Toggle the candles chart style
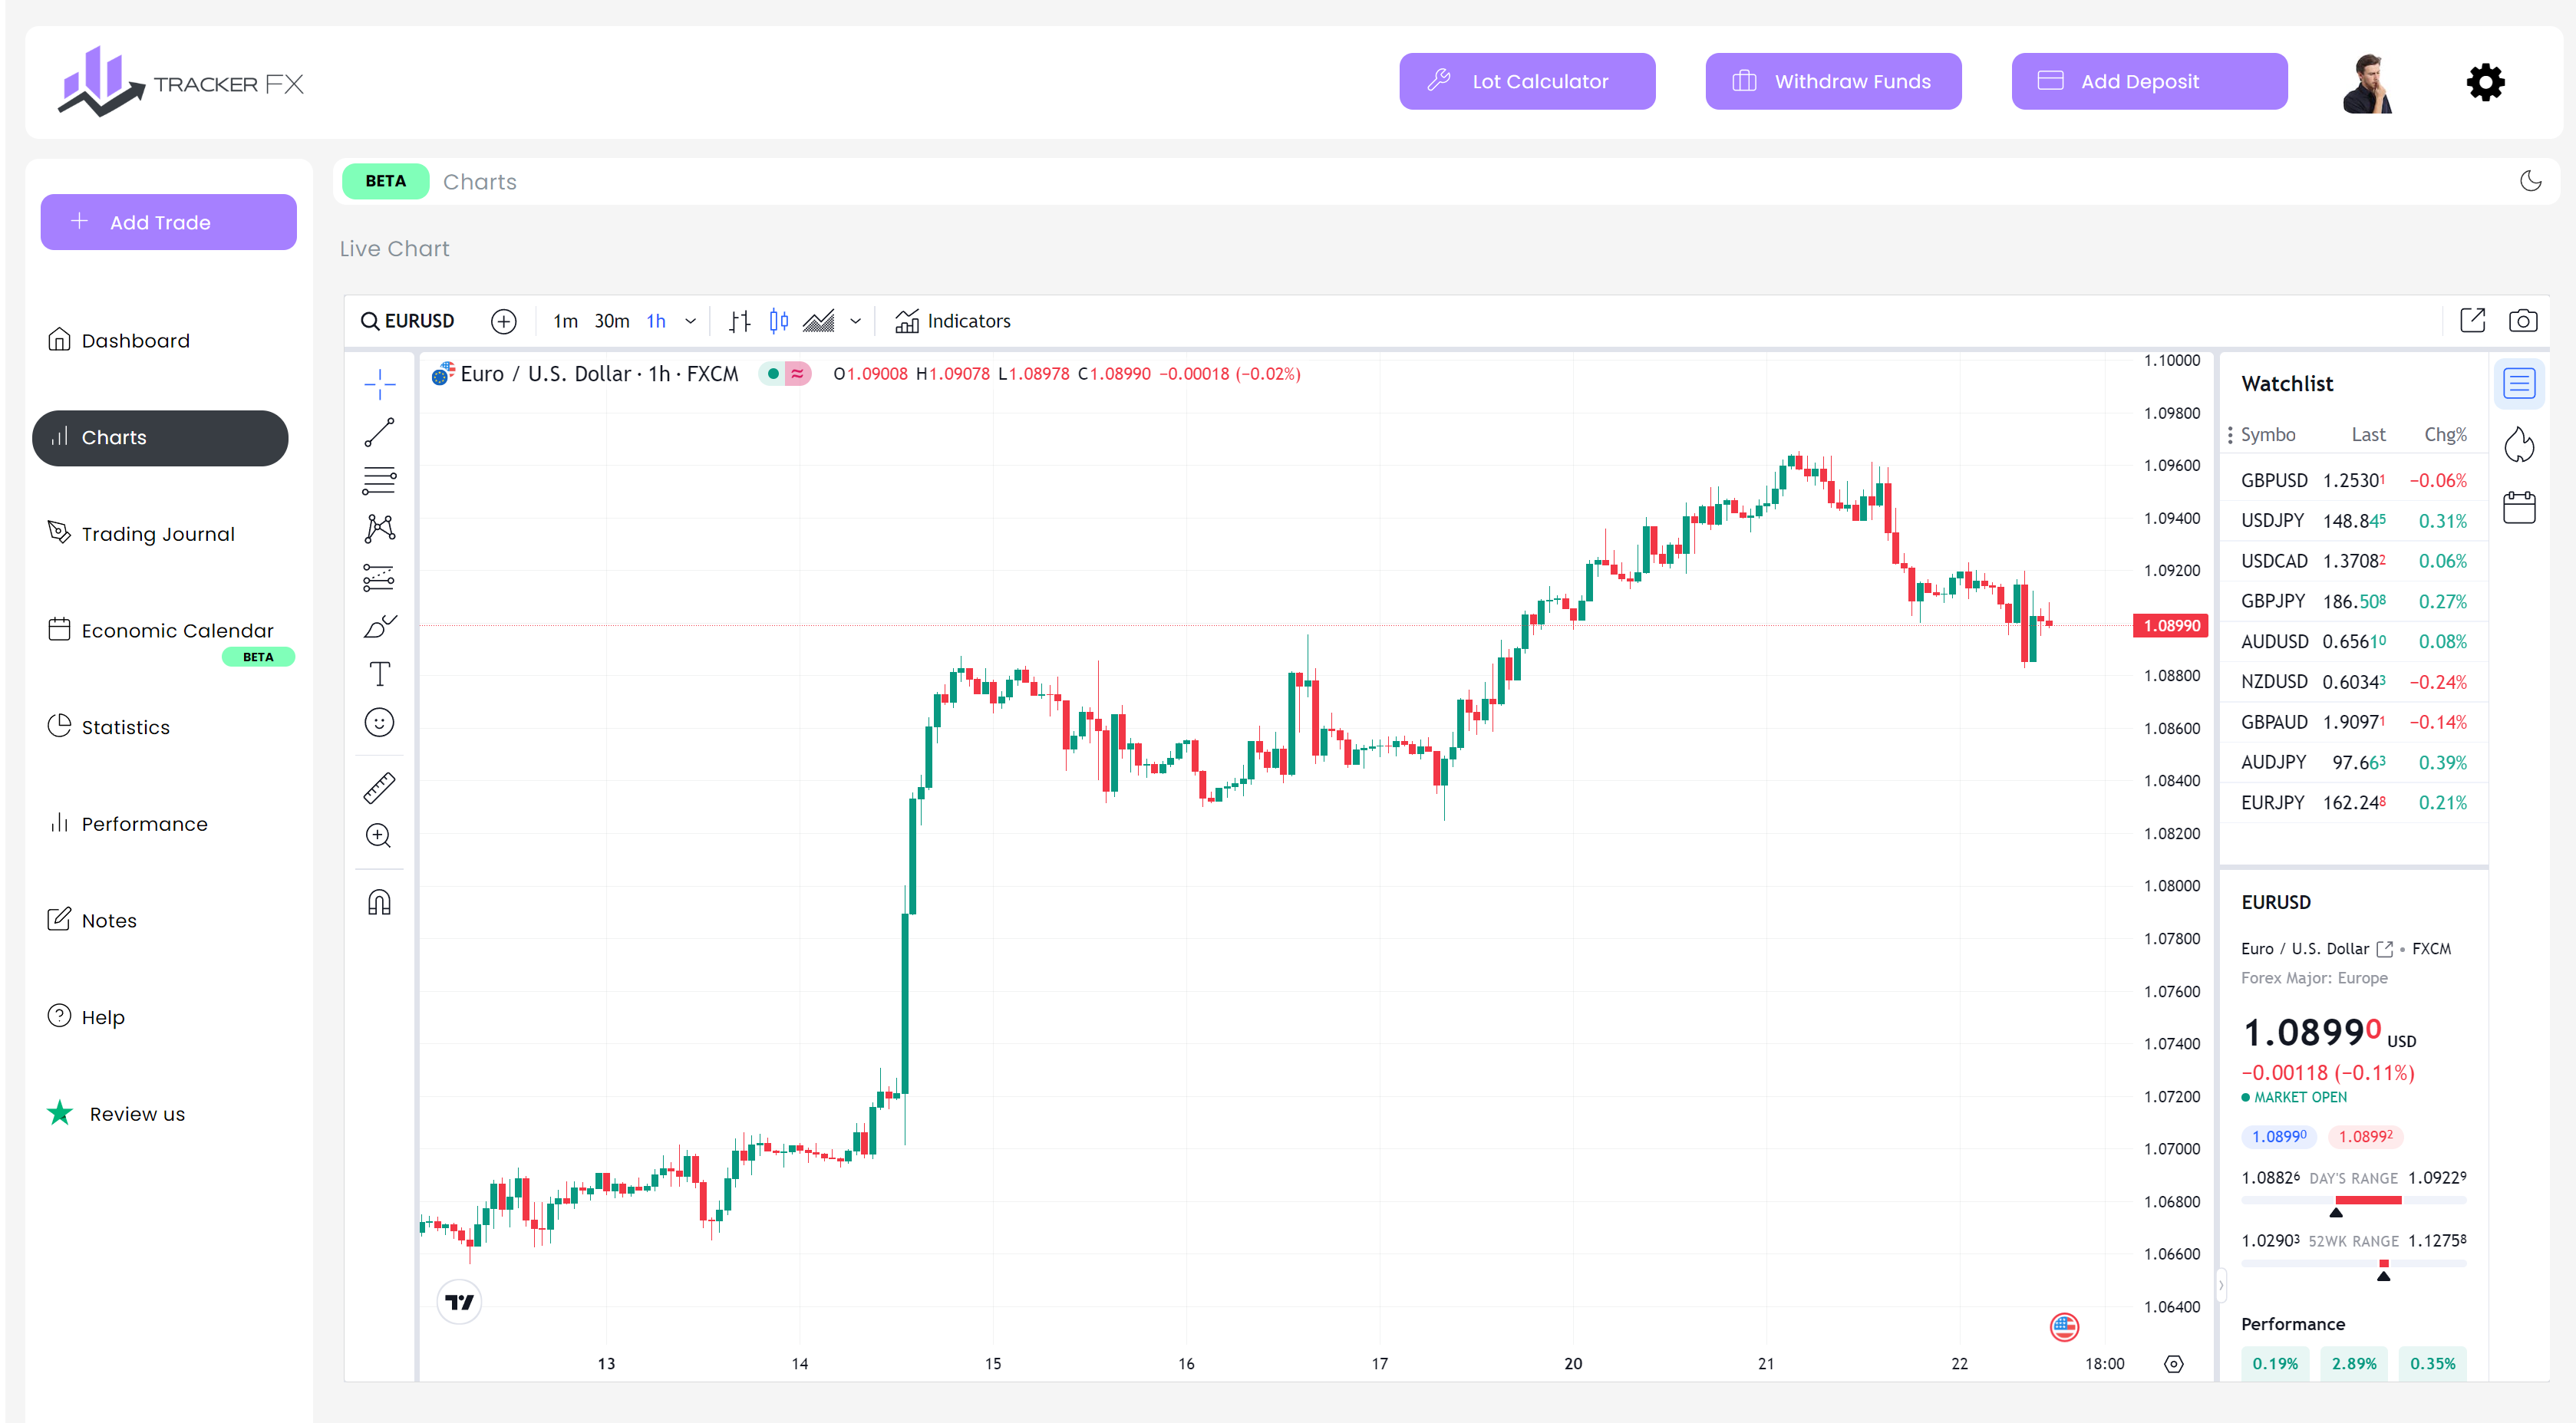Screen dimensions: 2576x1423 (x=778, y=321)
